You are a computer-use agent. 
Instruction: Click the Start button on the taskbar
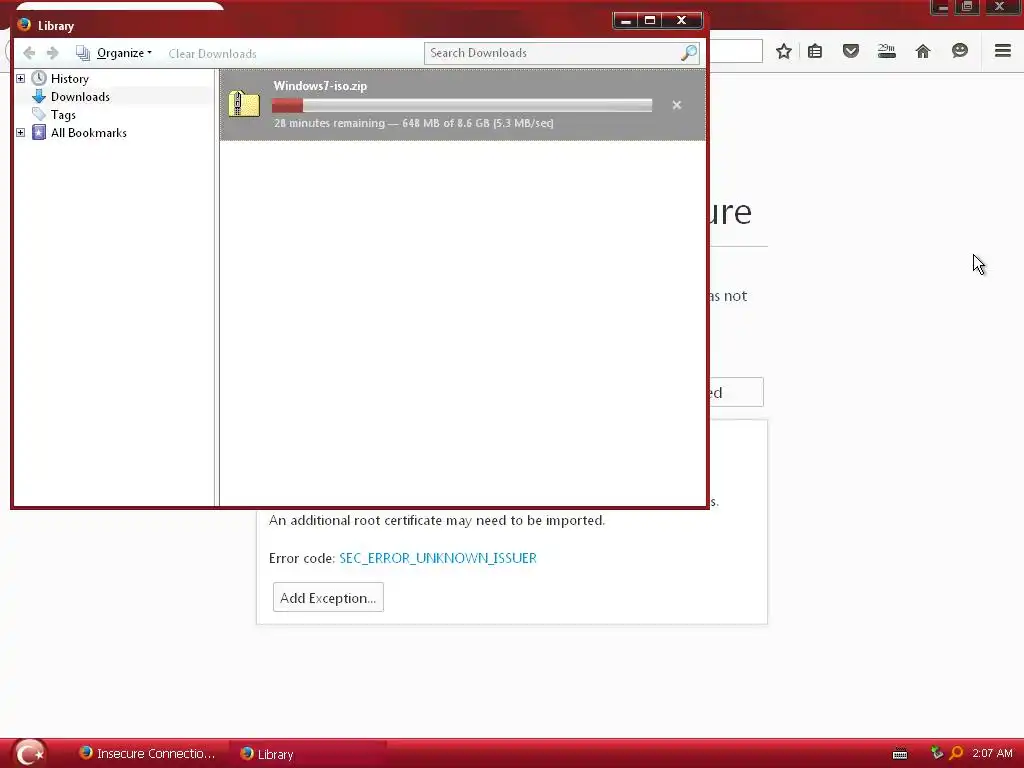29,753
